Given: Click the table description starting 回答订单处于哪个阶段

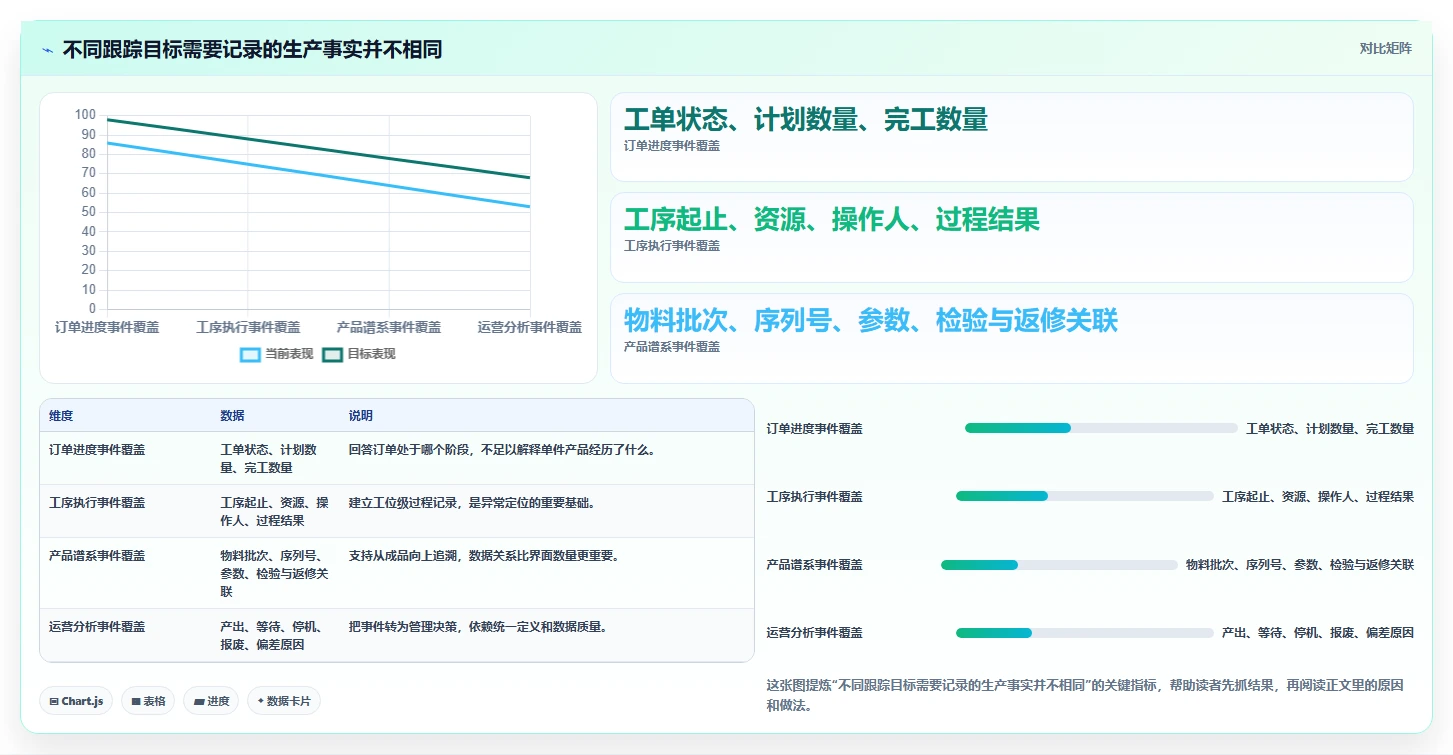Looking at the screenshot, I should [x=503, y=450].
